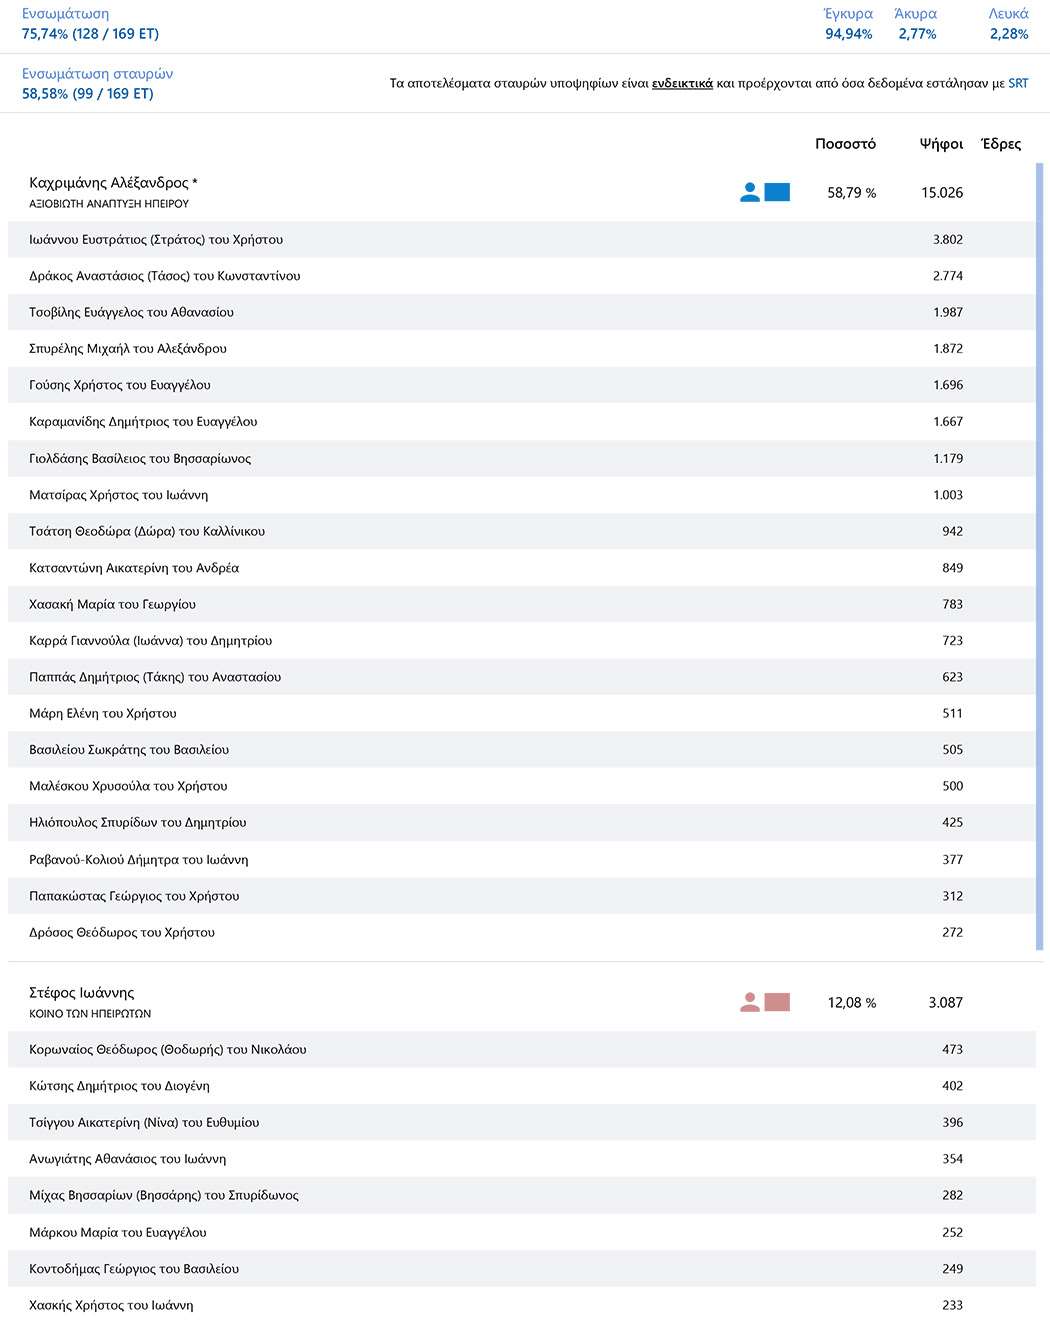Click the Έδρες column header
Screen dimensions: 1050x1323
pos(1001,144)
